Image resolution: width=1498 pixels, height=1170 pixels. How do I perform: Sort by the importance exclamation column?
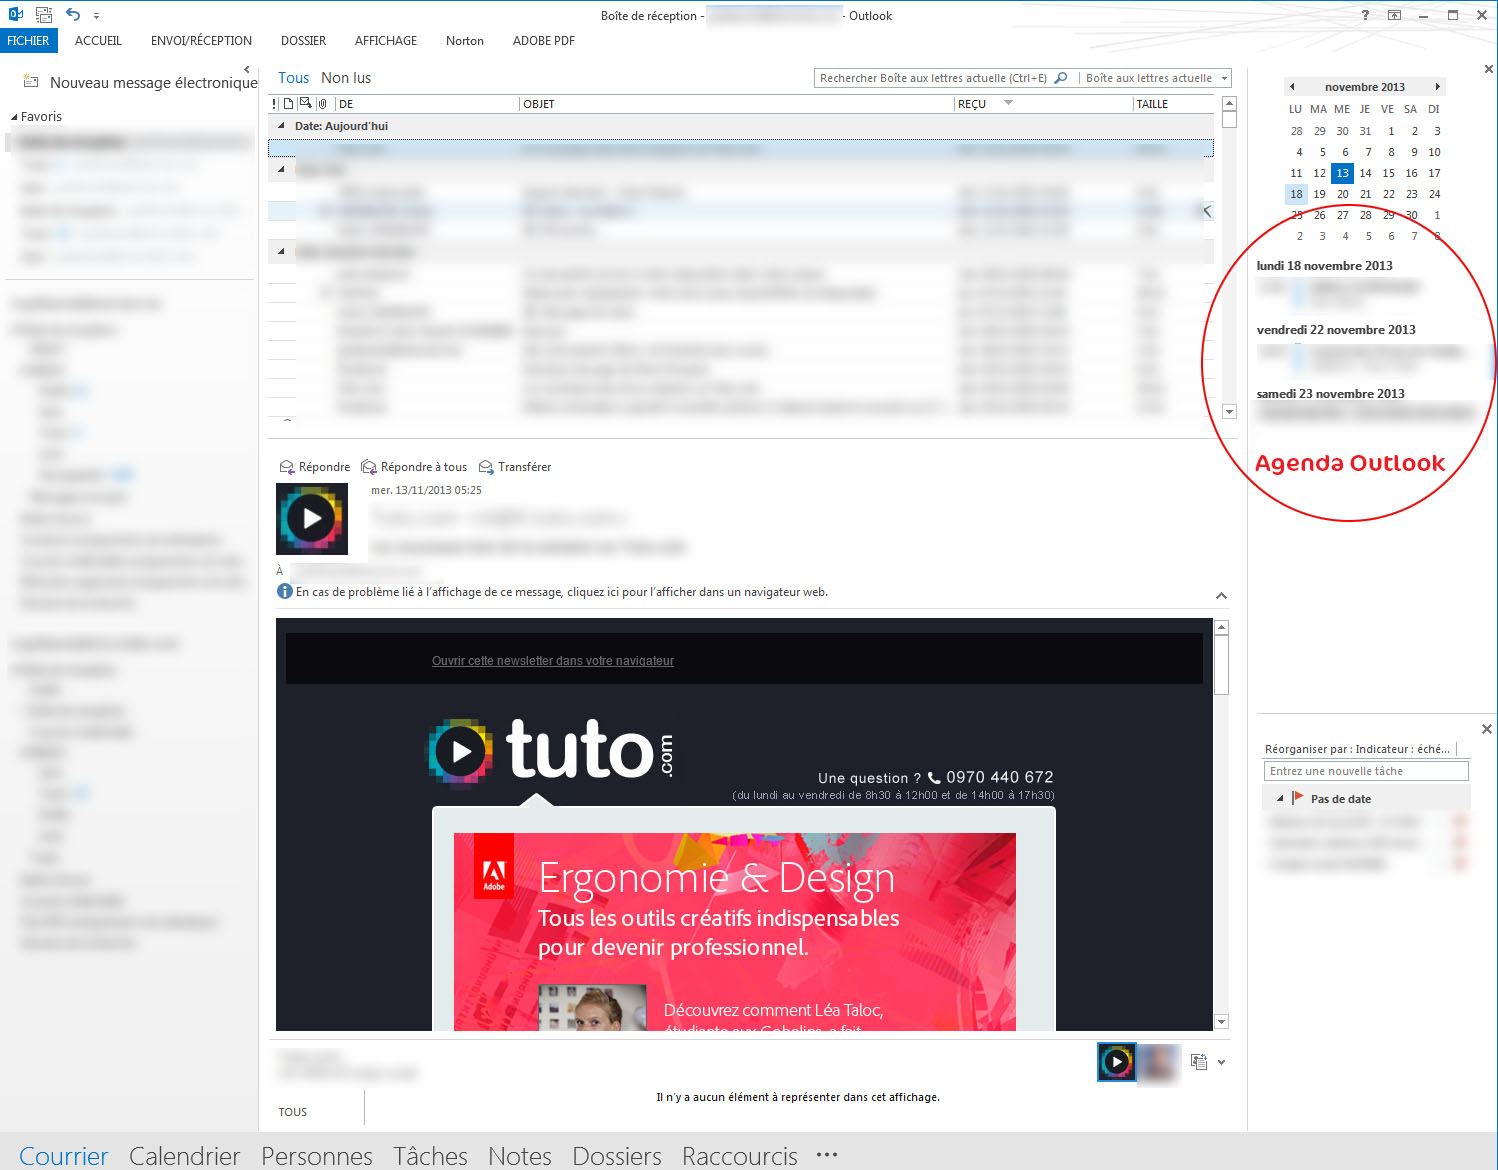point(274,104)
